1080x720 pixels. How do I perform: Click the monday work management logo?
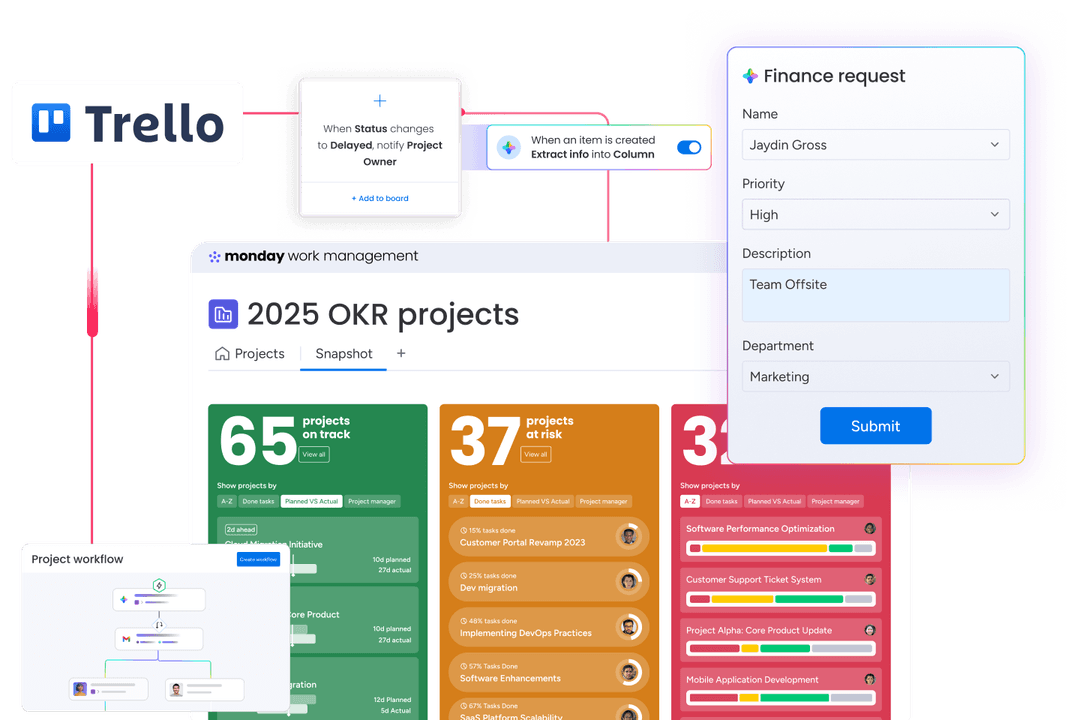pyautogui.click(x=313, y=256)
